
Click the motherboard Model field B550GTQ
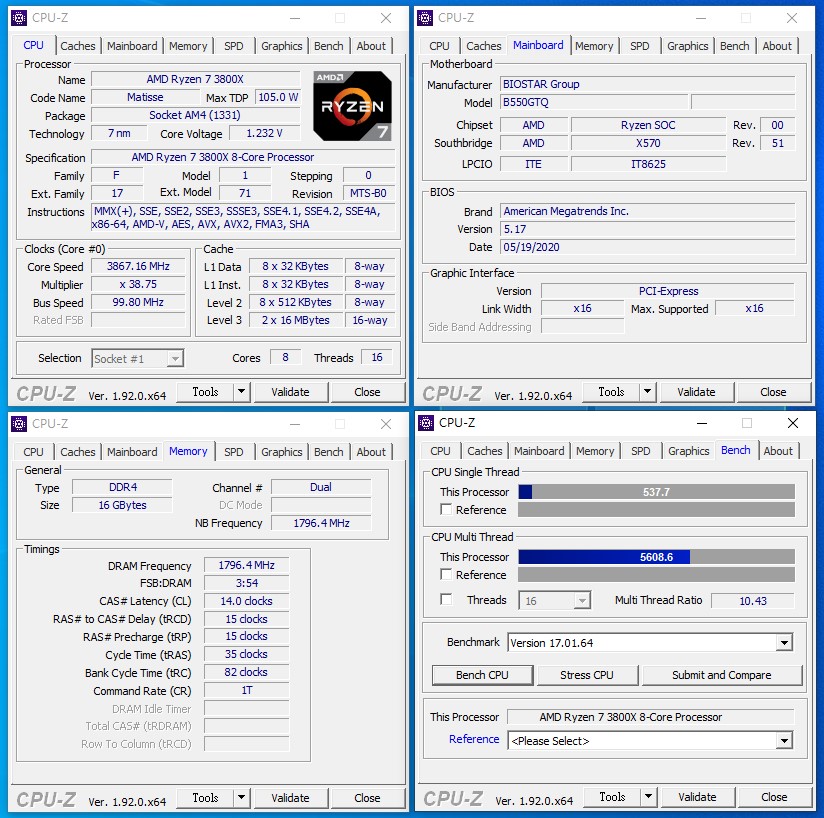pos(594,102)
